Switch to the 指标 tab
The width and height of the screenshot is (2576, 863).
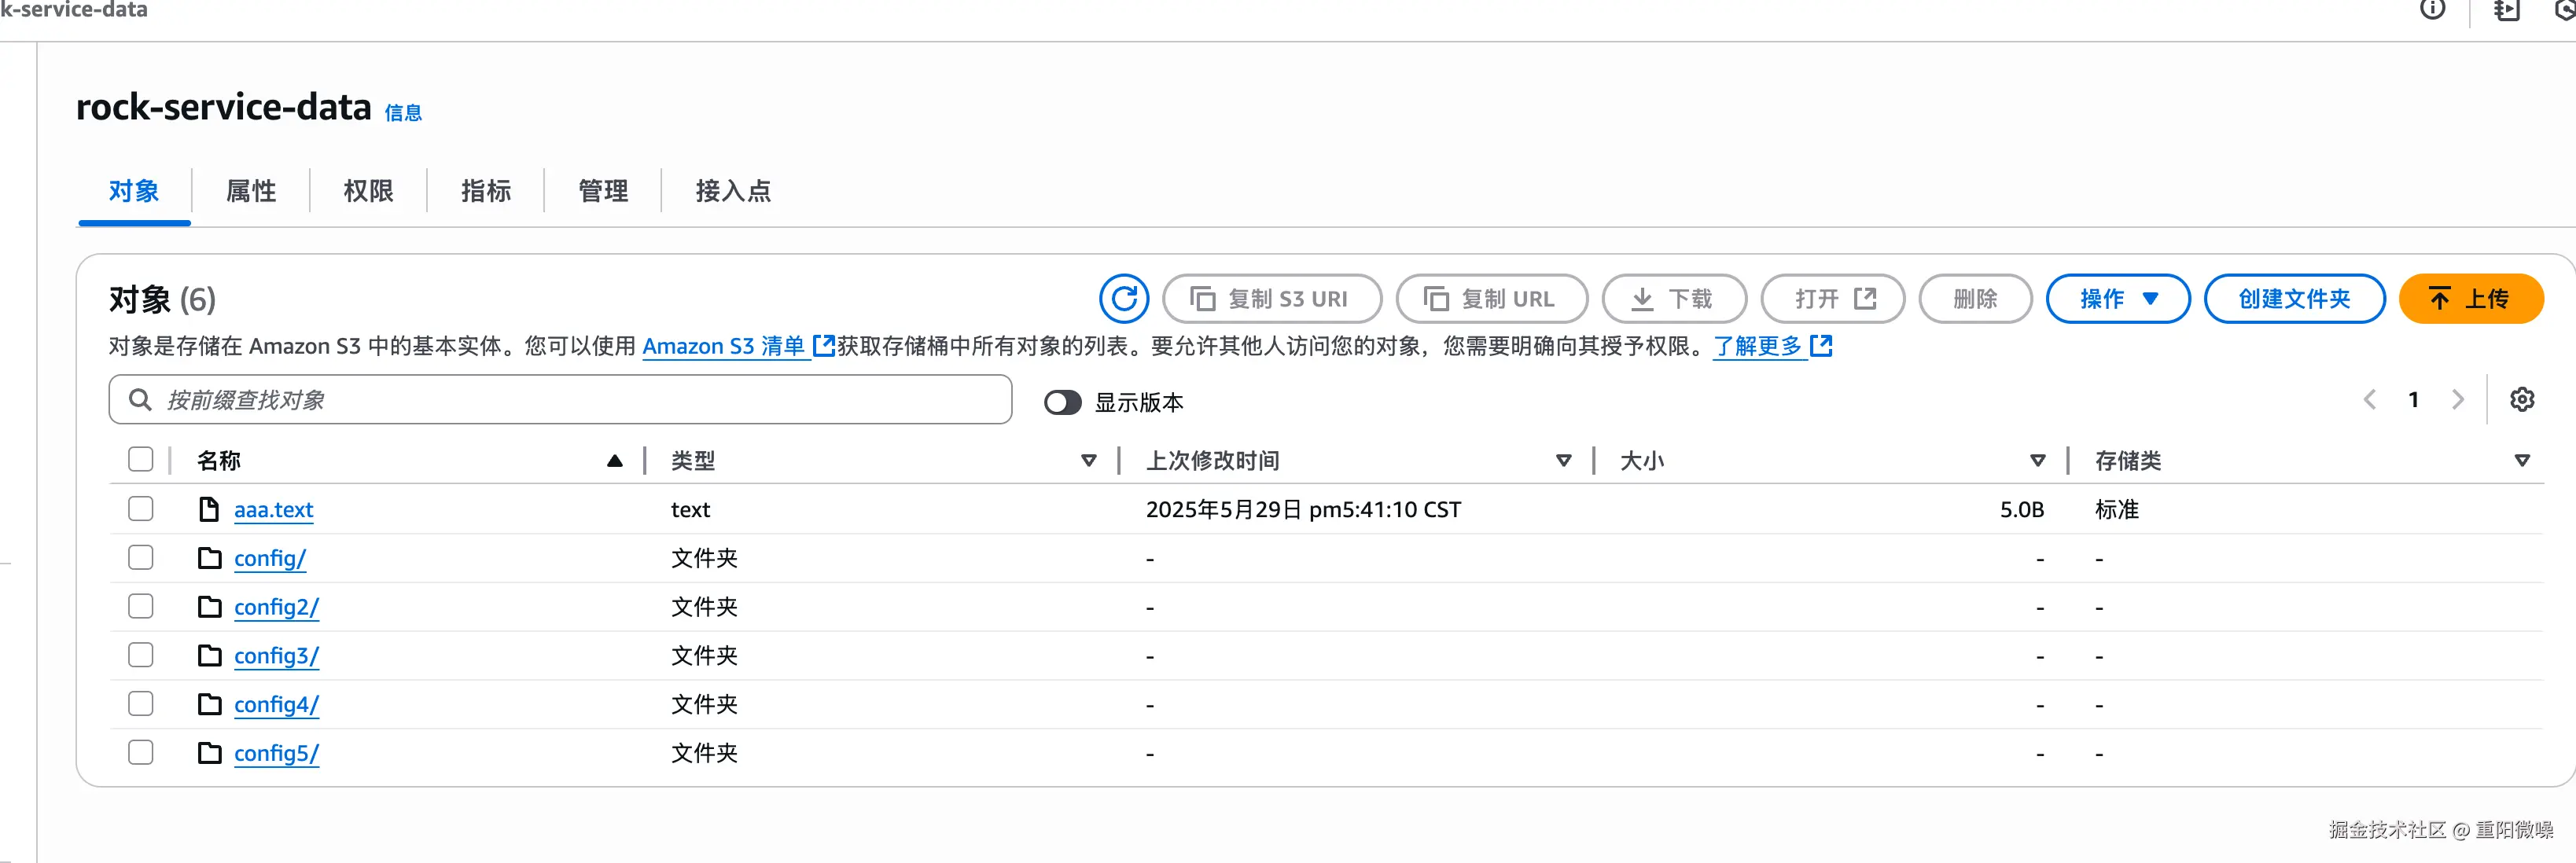point(486,191)
